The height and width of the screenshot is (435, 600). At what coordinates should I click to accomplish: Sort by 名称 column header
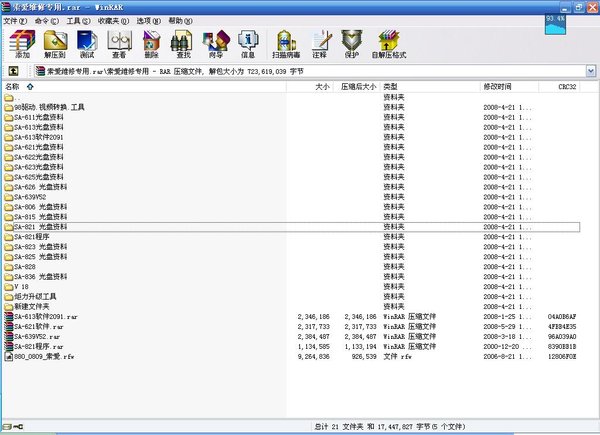[x=144, y=87]
